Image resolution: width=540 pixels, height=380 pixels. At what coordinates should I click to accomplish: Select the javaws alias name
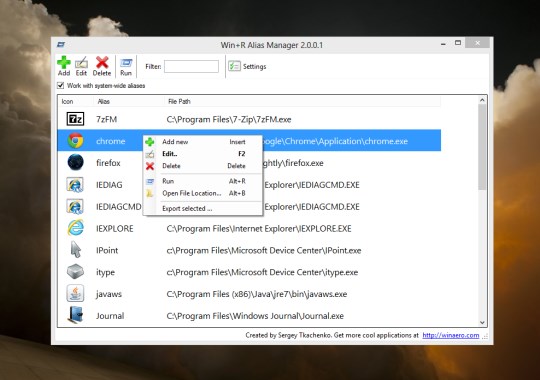pos(109,294)
